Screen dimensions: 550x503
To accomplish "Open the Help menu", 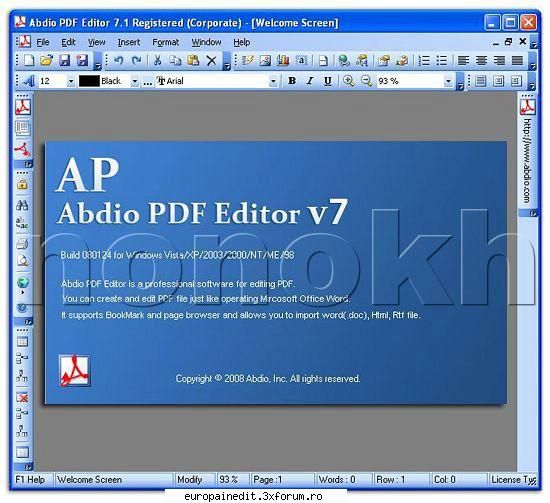I will coord(242,42).
